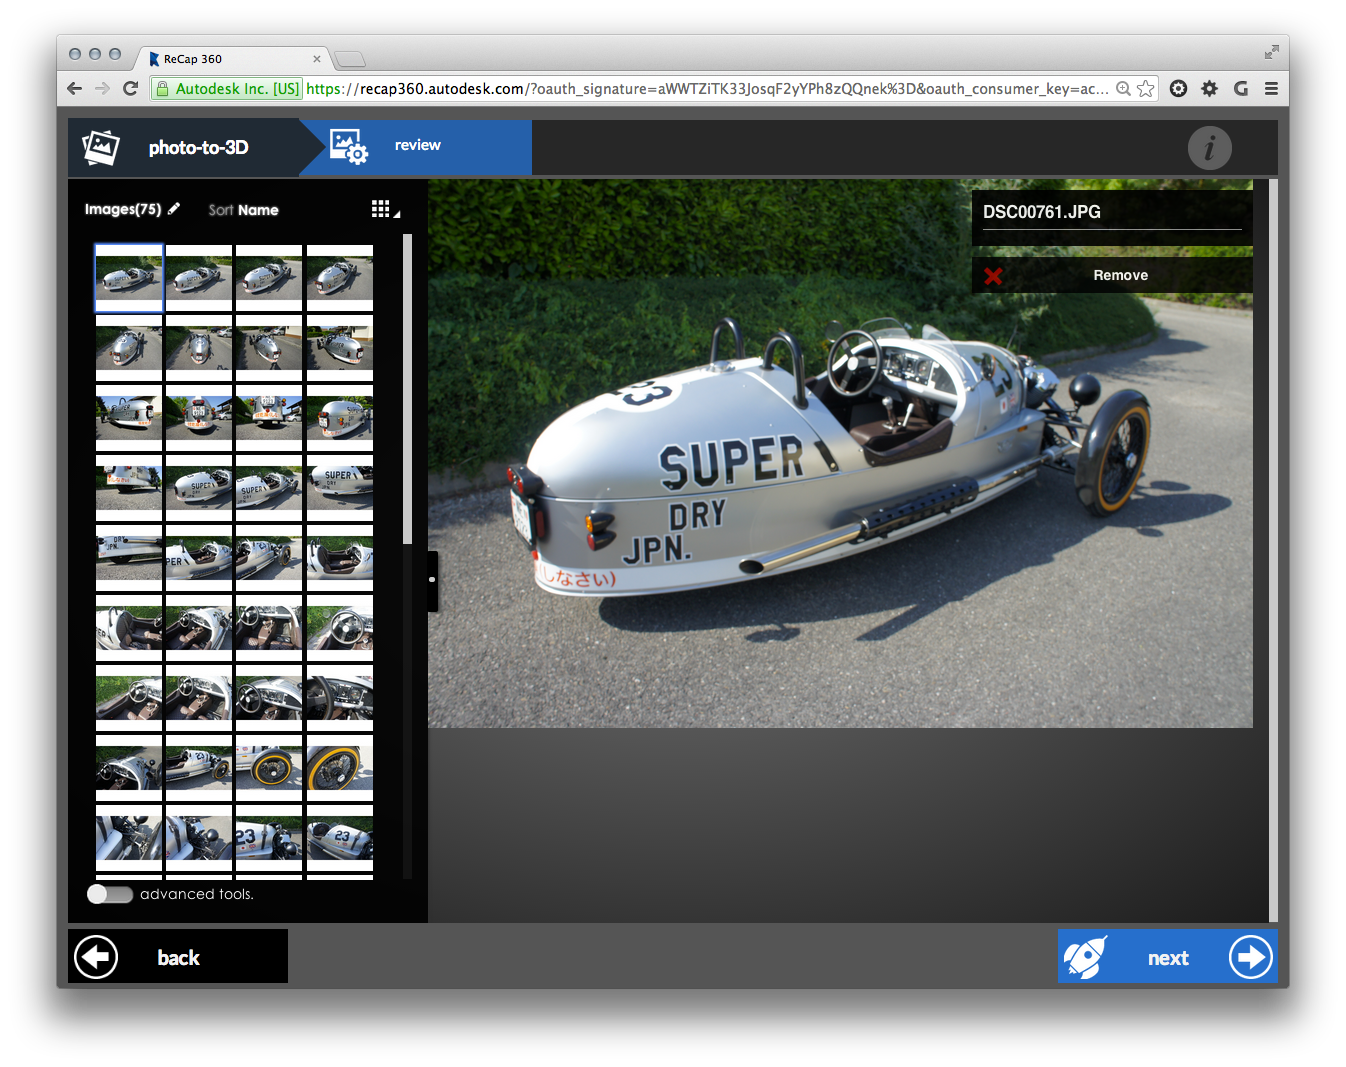Switch to the photo-to-3D step tab

pyautogui.click(x=198, y=148)
